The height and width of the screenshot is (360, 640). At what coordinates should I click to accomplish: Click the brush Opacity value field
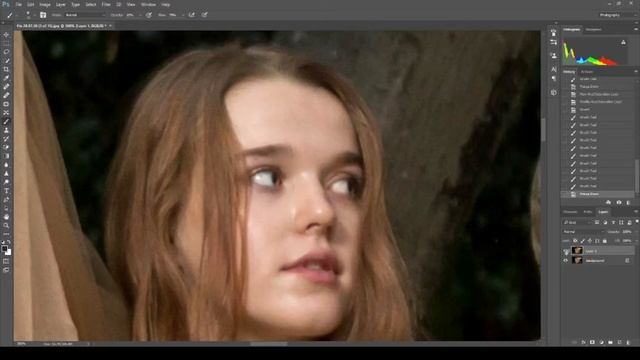coord(131,15)
